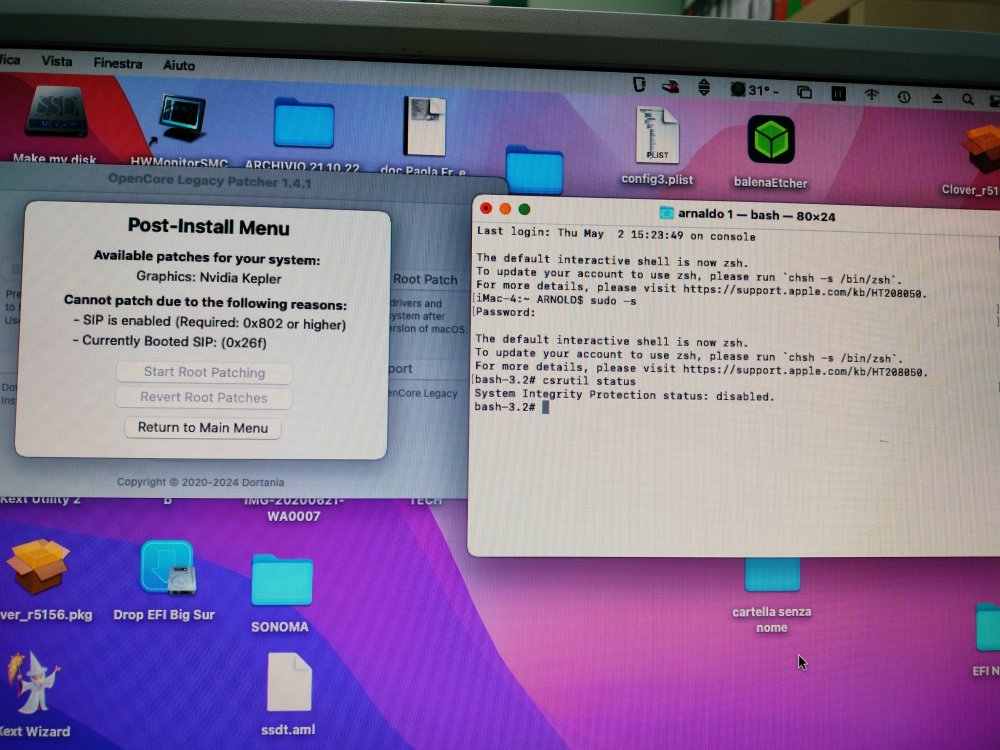The height and width of the screenshot is (750, 1000).
Task: Click the csrutil status command line
Action: (x=555, y=381)
